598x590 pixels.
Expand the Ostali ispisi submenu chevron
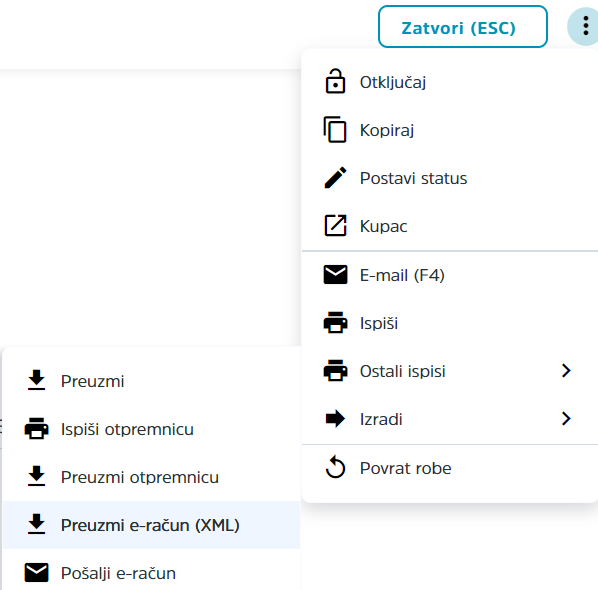coord(566,371)
